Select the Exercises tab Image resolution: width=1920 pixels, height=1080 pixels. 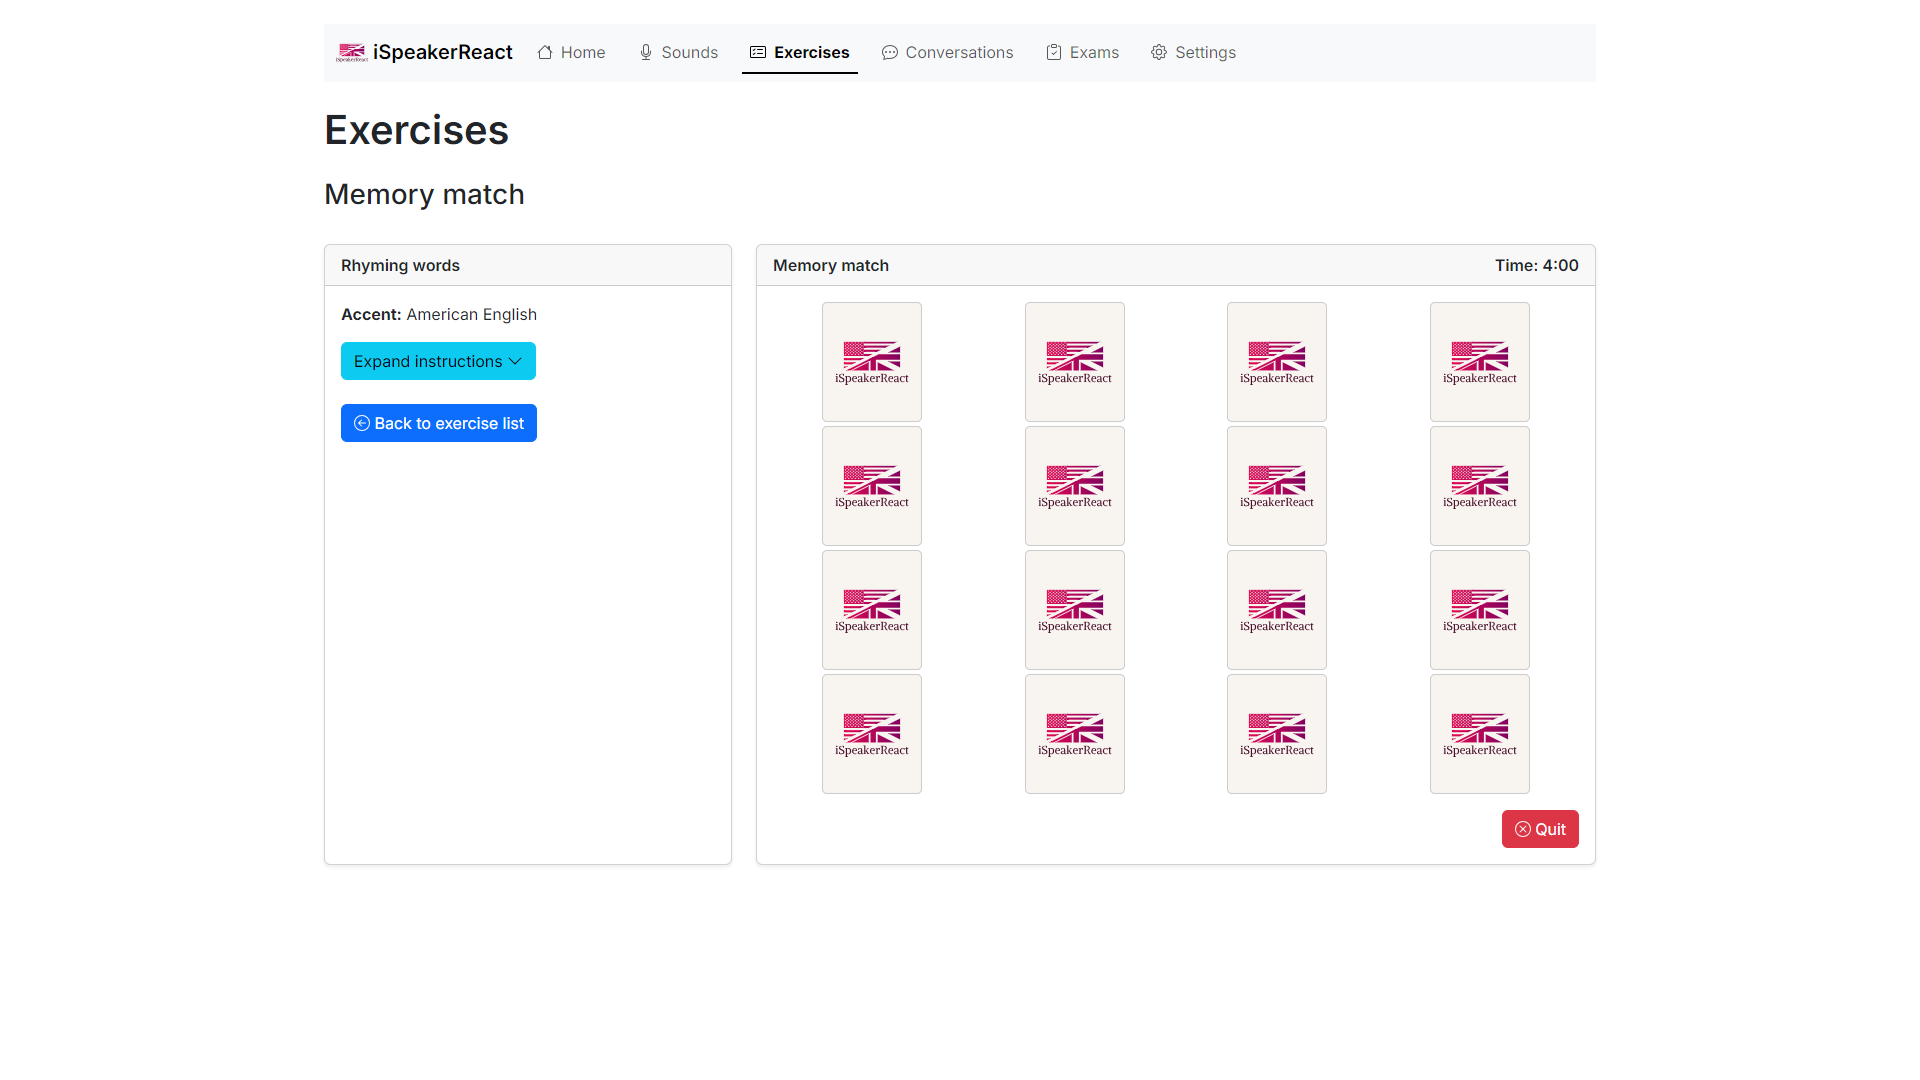(800, 52)
